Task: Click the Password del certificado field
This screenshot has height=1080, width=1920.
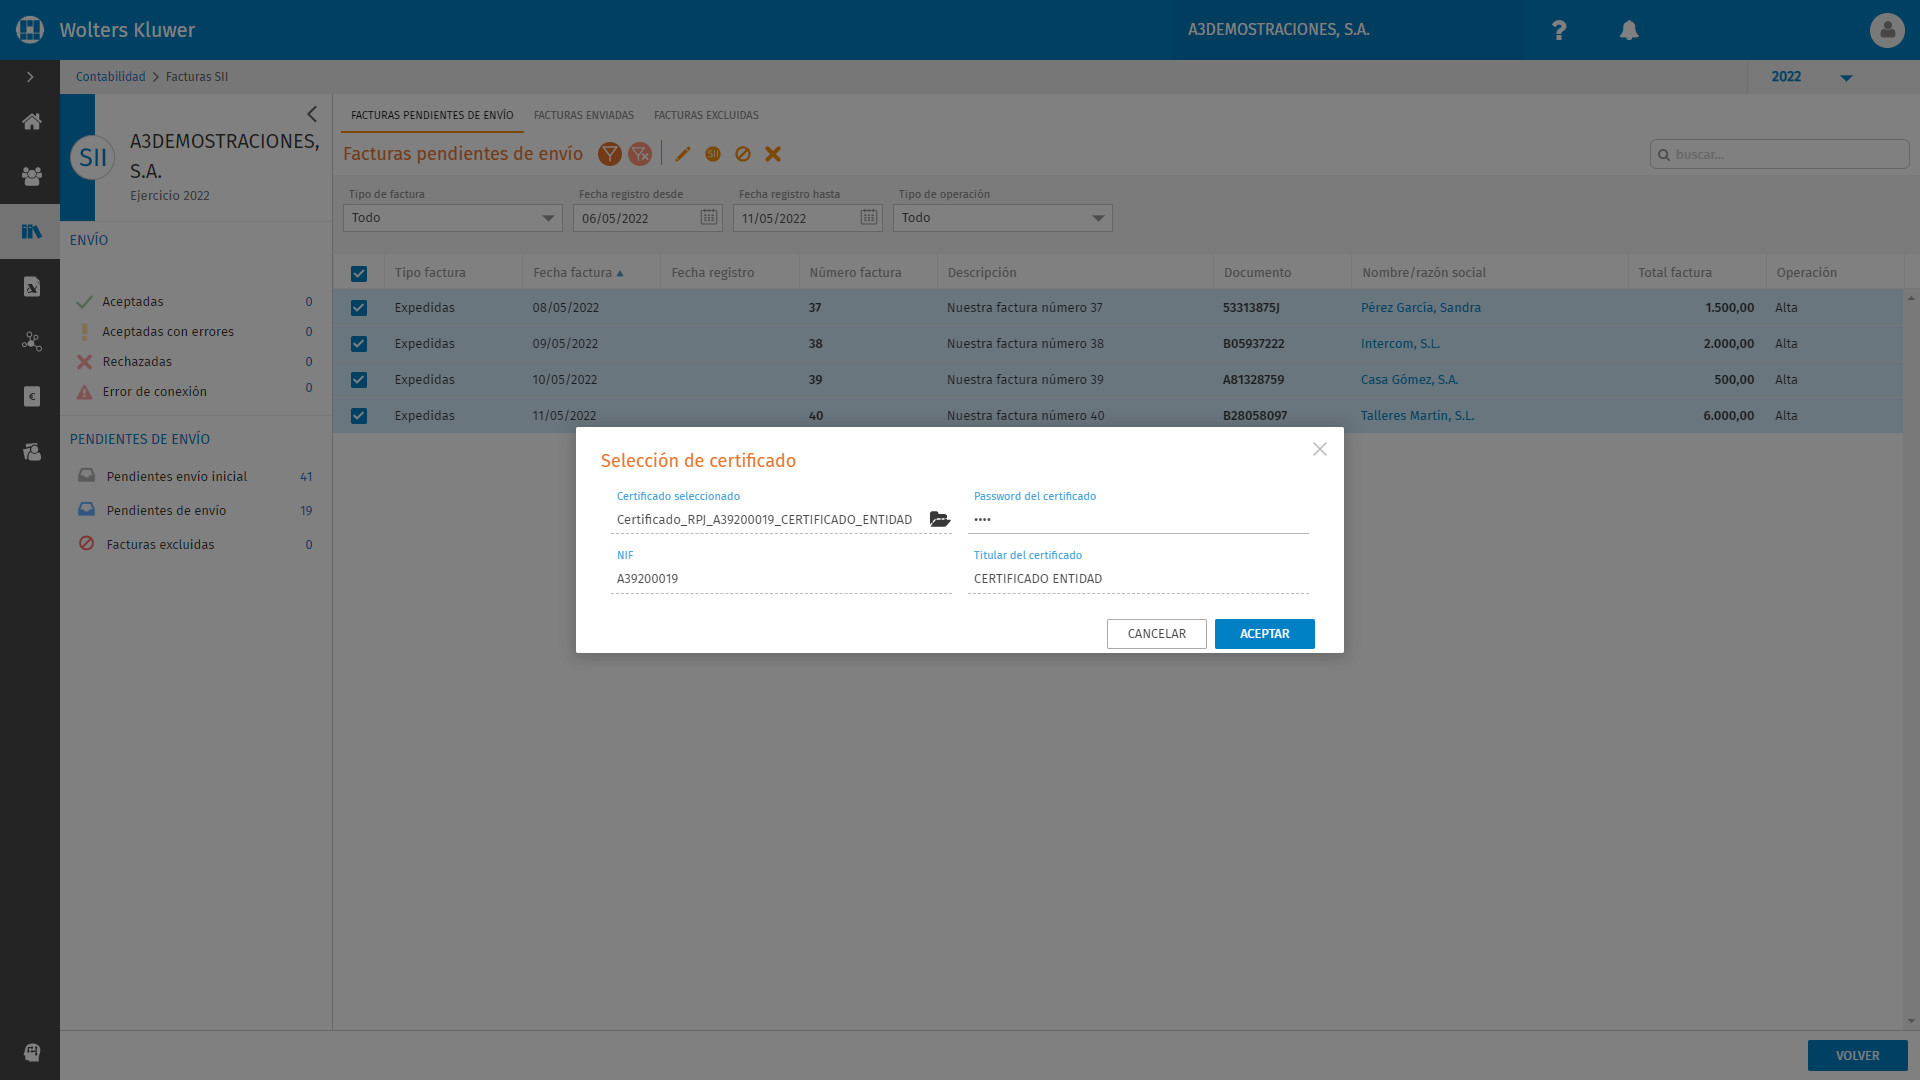Action: click(x=1138, y=519)
